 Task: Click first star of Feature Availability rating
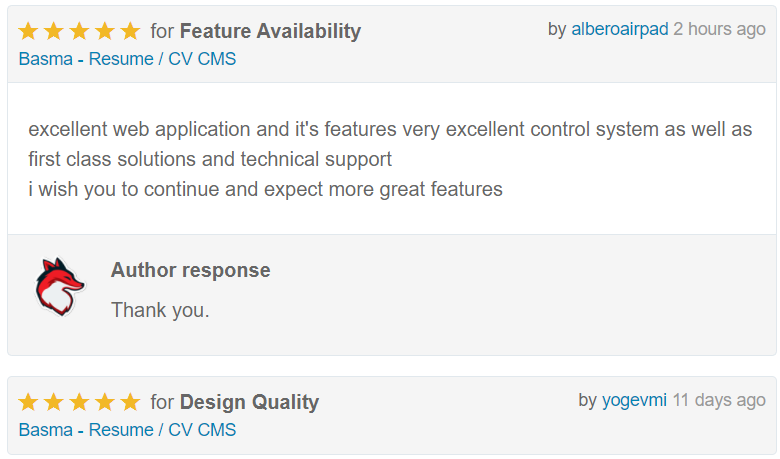coord(28,31)
